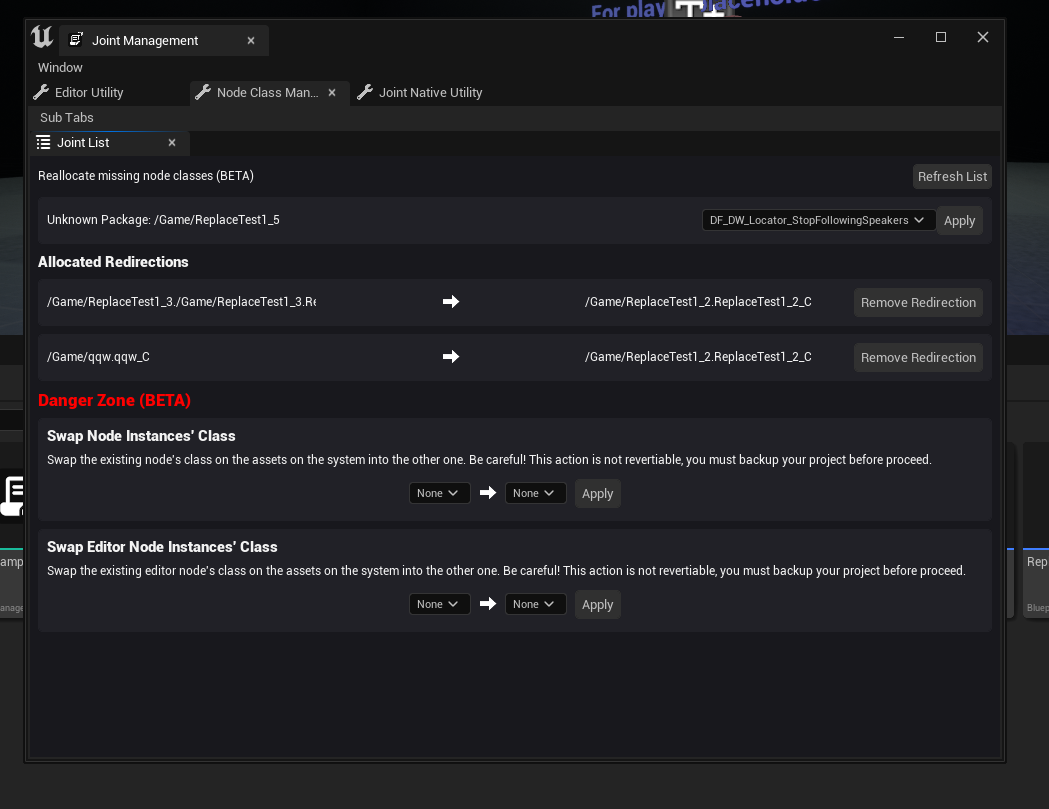Image resolution: width=1049 pixels, height=809 pixels.
Task: Expand source class dropdown under Swap Node Instances
Action: tap(439, 493)
